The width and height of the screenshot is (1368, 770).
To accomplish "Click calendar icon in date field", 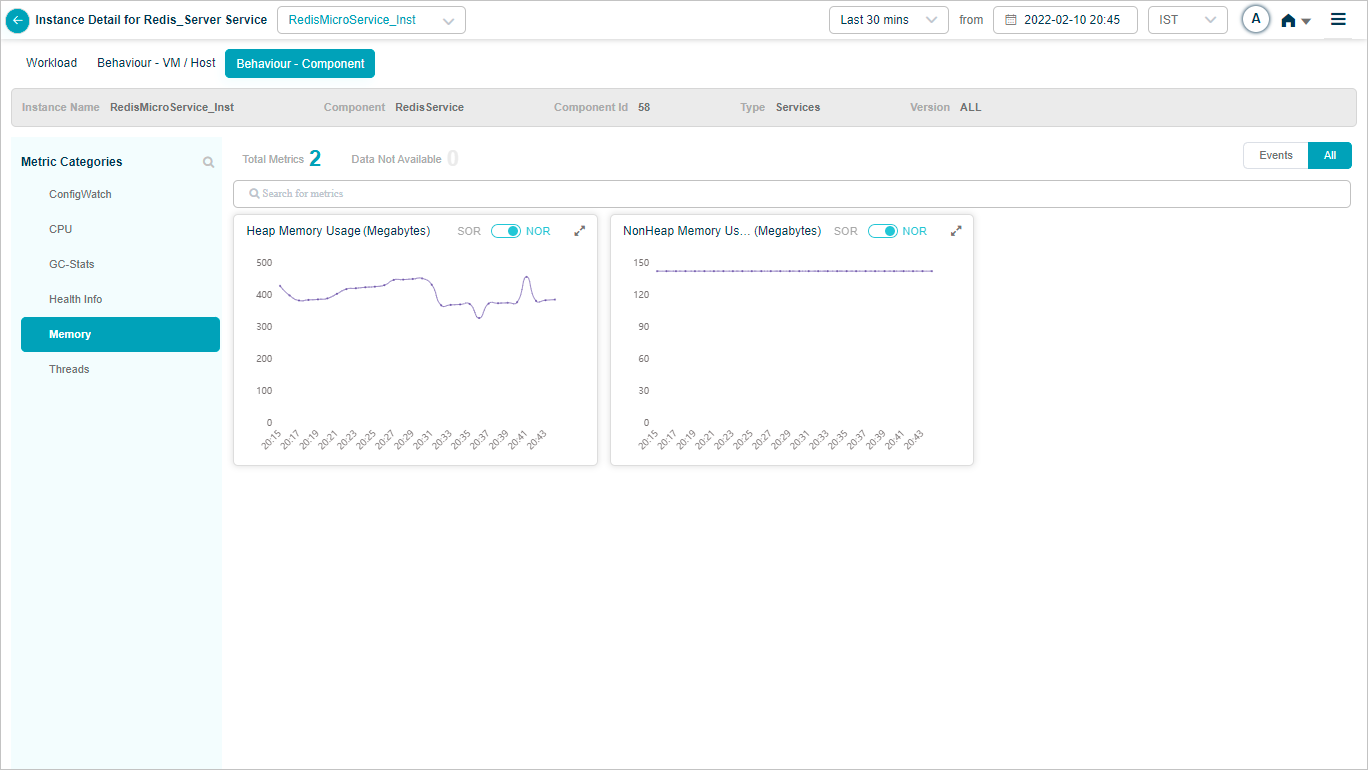I will click(1010, 20).
